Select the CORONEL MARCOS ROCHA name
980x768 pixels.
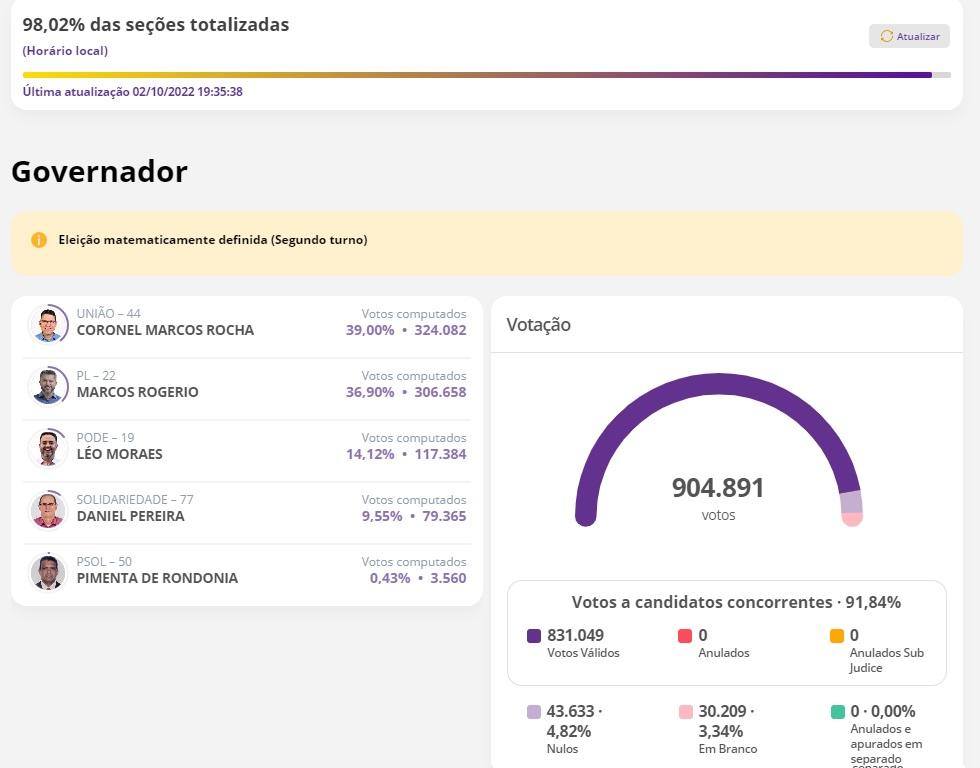165,330
